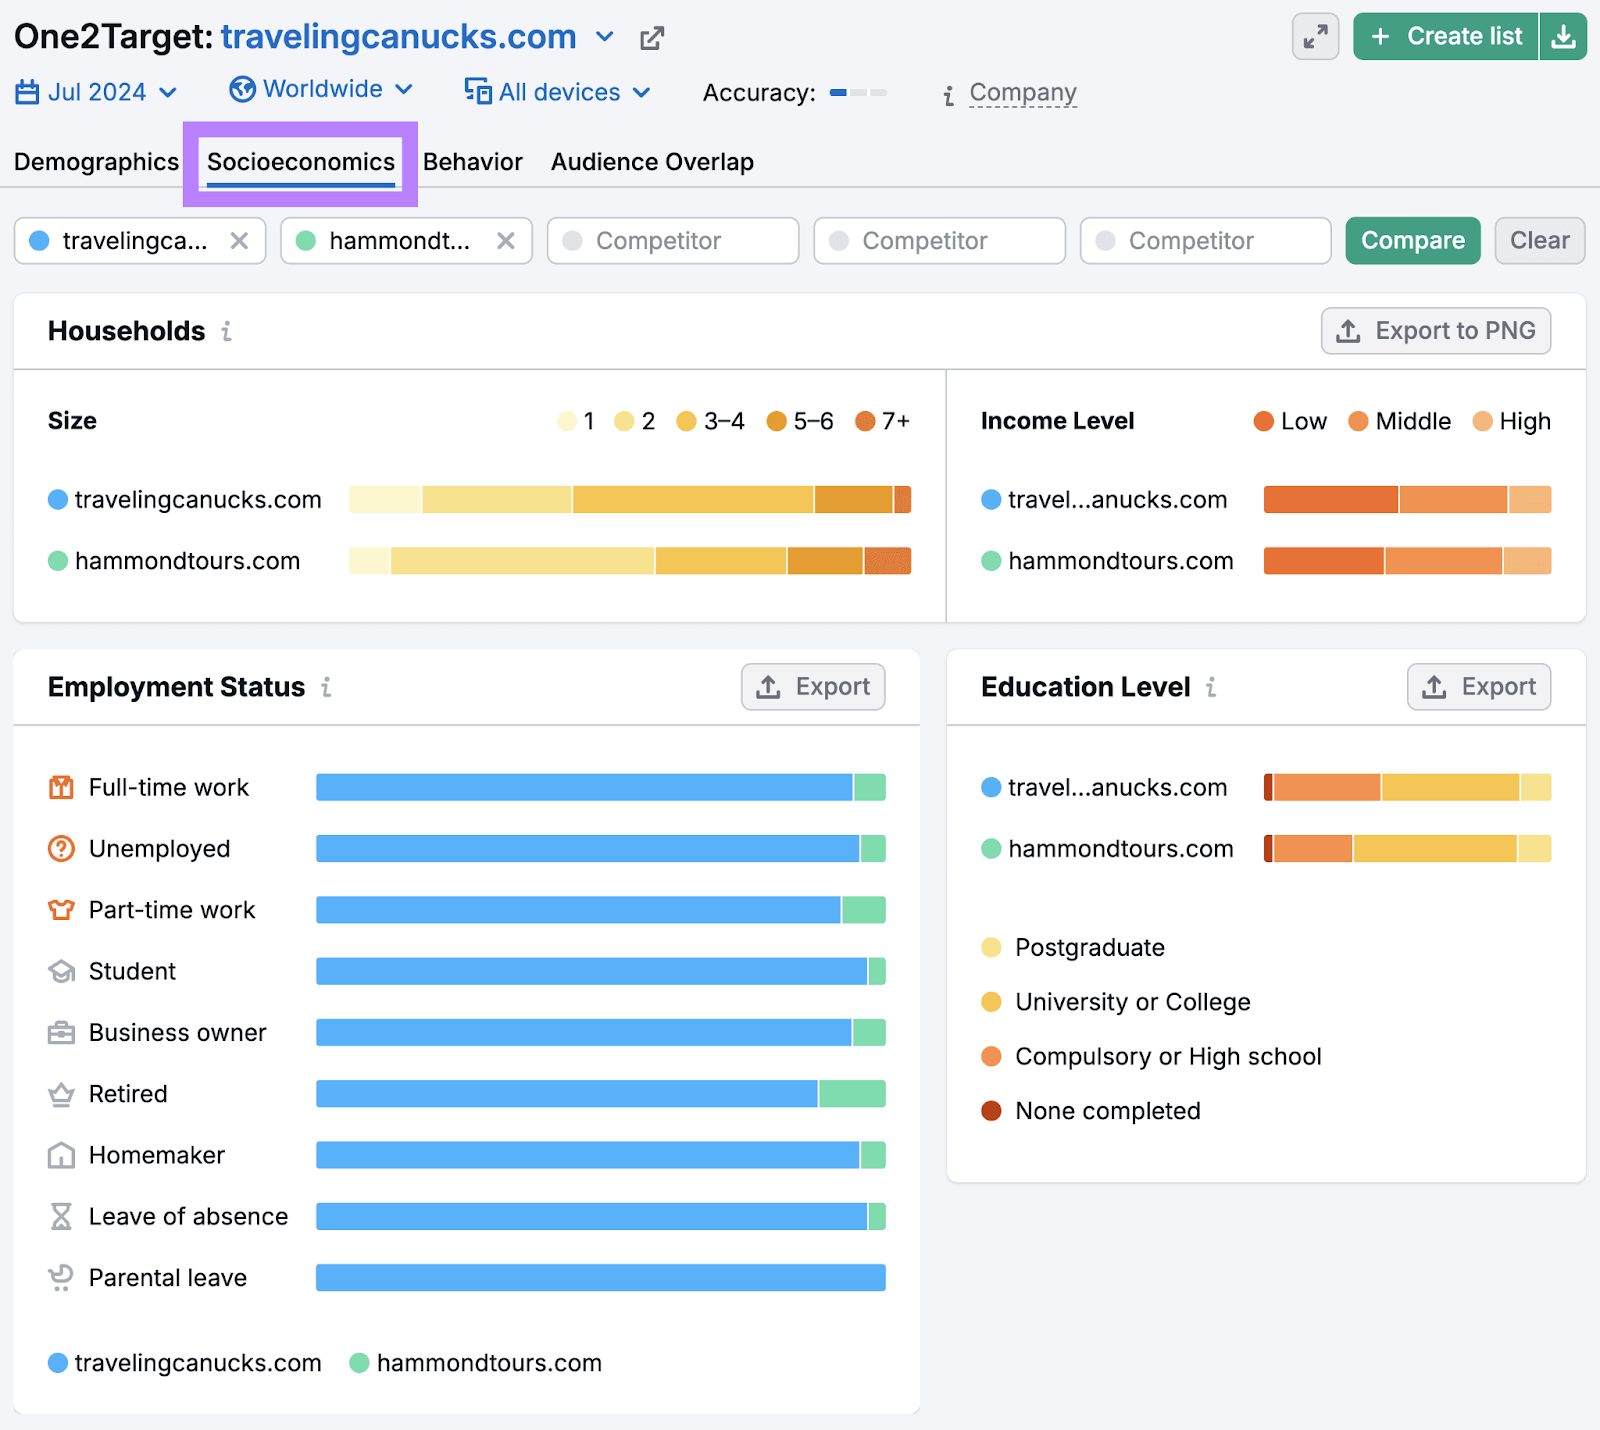Click the info icon beside Company

point(948,96)
